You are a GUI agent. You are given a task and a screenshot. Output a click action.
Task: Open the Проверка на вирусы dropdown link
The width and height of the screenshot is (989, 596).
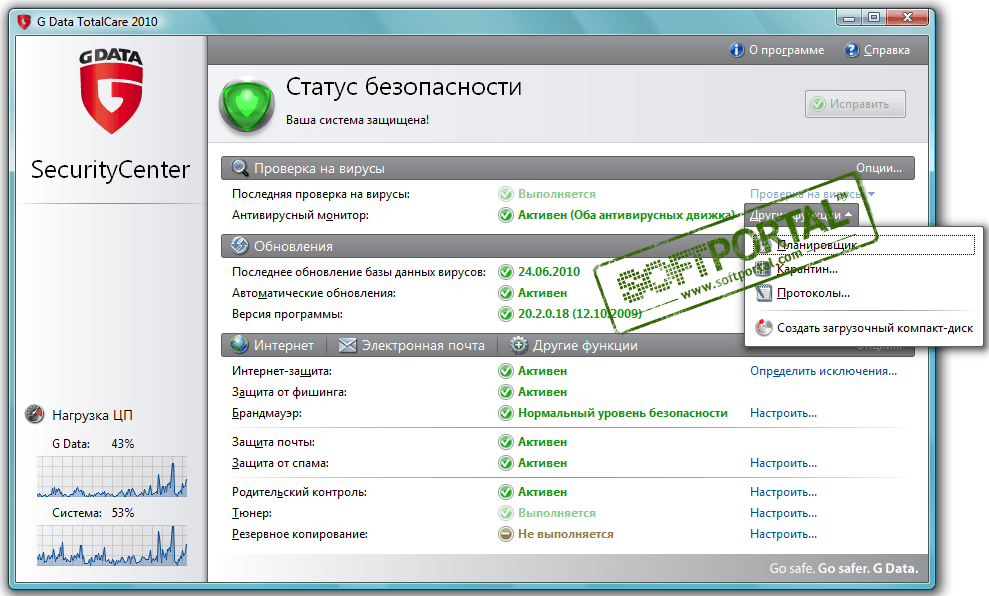pyautogui.click(x=812, y=194)
